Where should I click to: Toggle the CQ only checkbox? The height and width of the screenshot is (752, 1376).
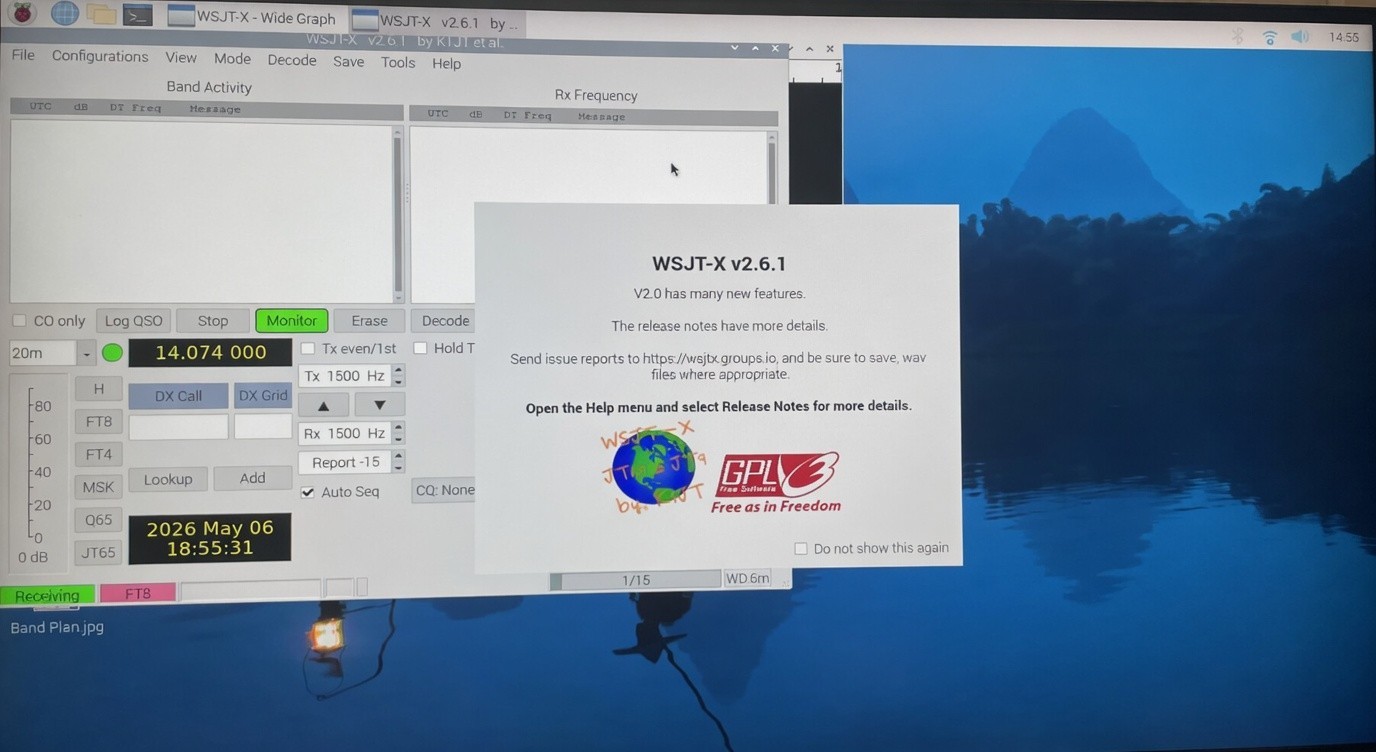coord(19,321)
